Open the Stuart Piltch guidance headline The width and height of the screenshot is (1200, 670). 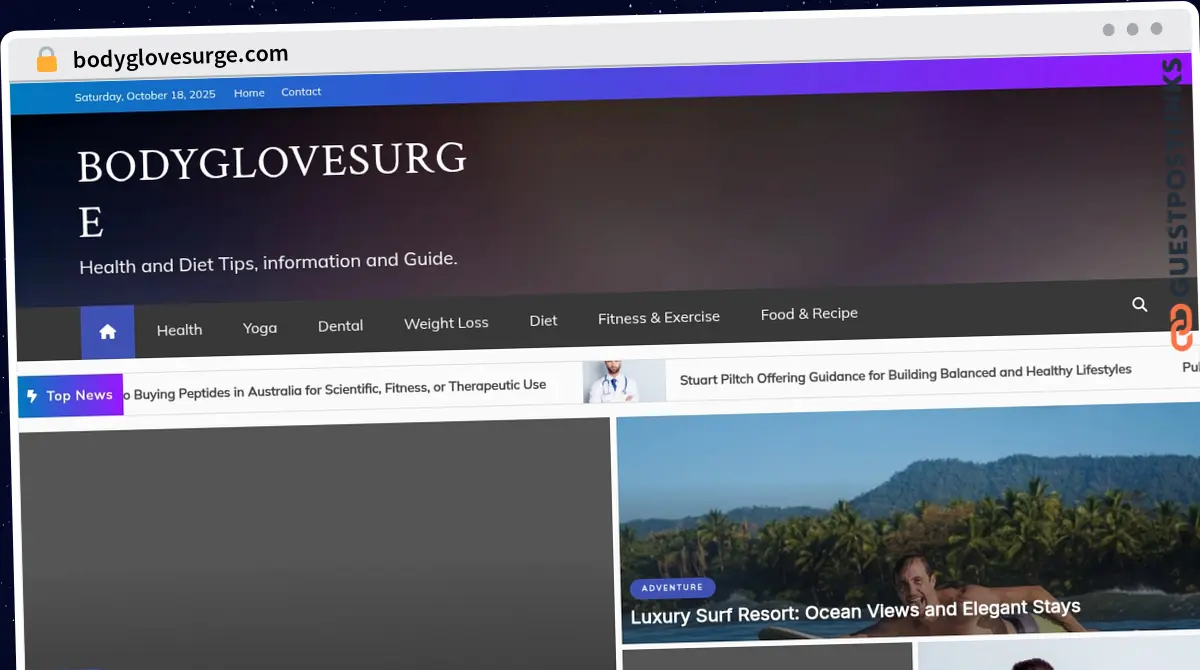pyautogui.click(x=905, y=372)
